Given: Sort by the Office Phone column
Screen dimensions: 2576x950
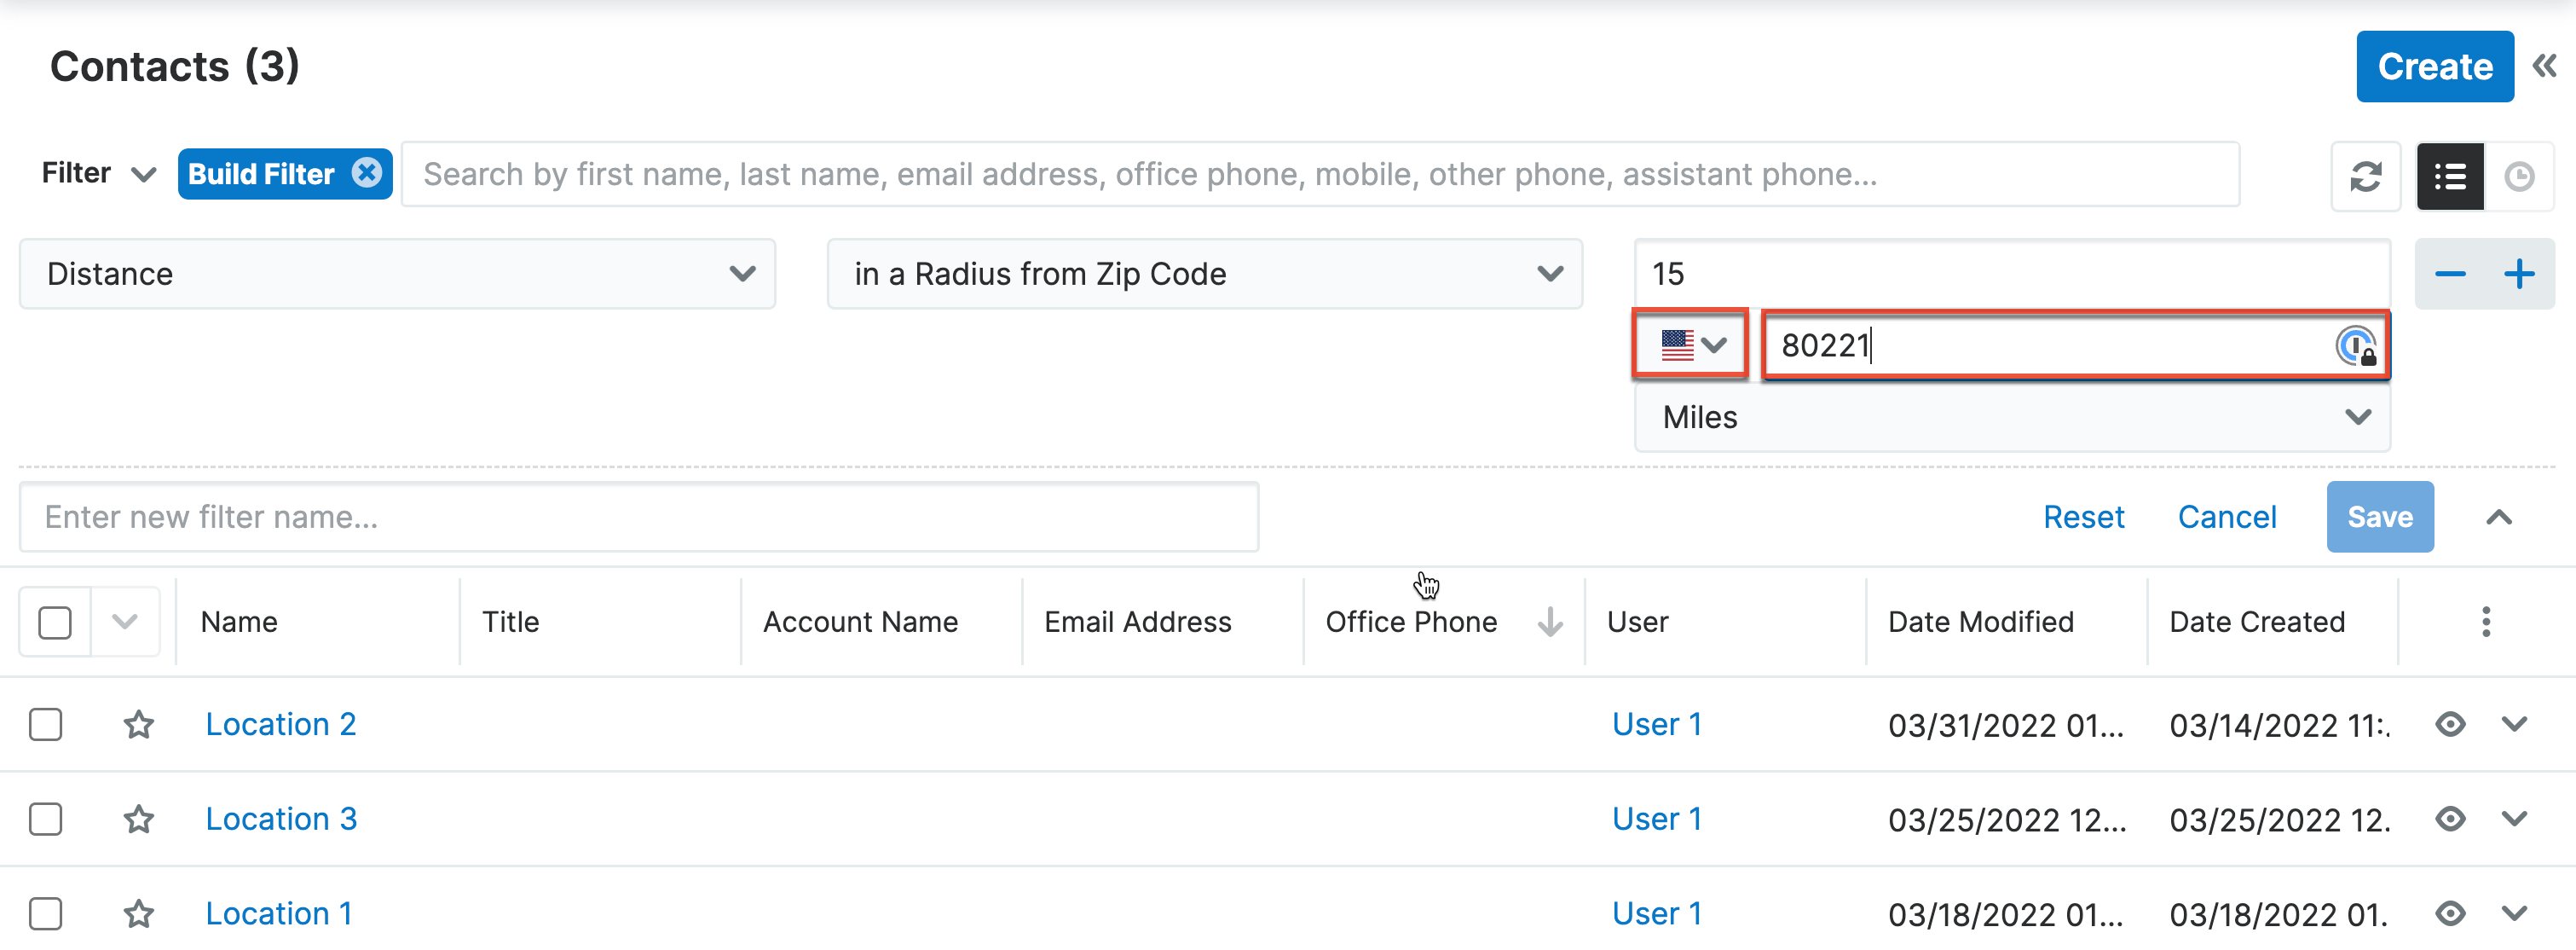Looking at the screenshot, I should tap(1411, 622).
